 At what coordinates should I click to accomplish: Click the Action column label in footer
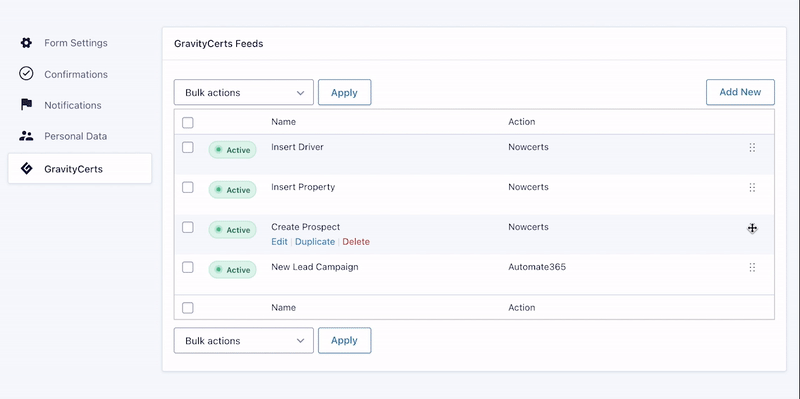point(521,308)
